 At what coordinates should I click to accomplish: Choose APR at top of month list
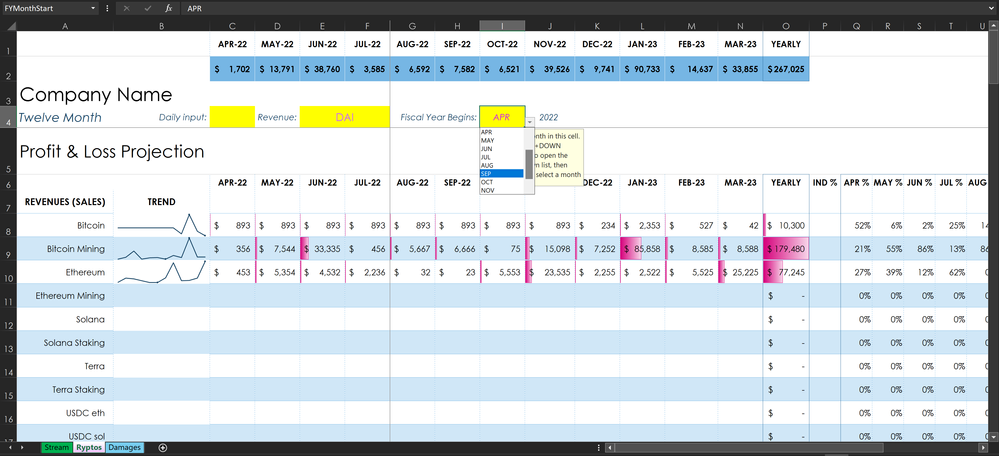point(501,132)
